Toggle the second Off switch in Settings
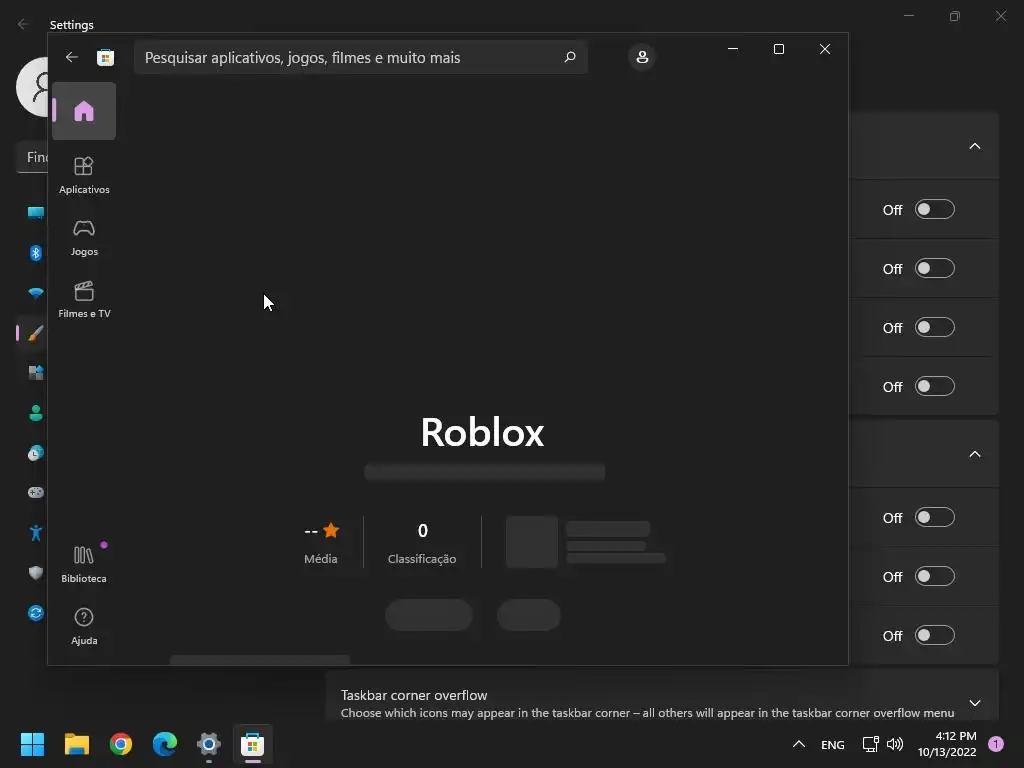This screenshot has width=1024, height=768. point(935,268)
